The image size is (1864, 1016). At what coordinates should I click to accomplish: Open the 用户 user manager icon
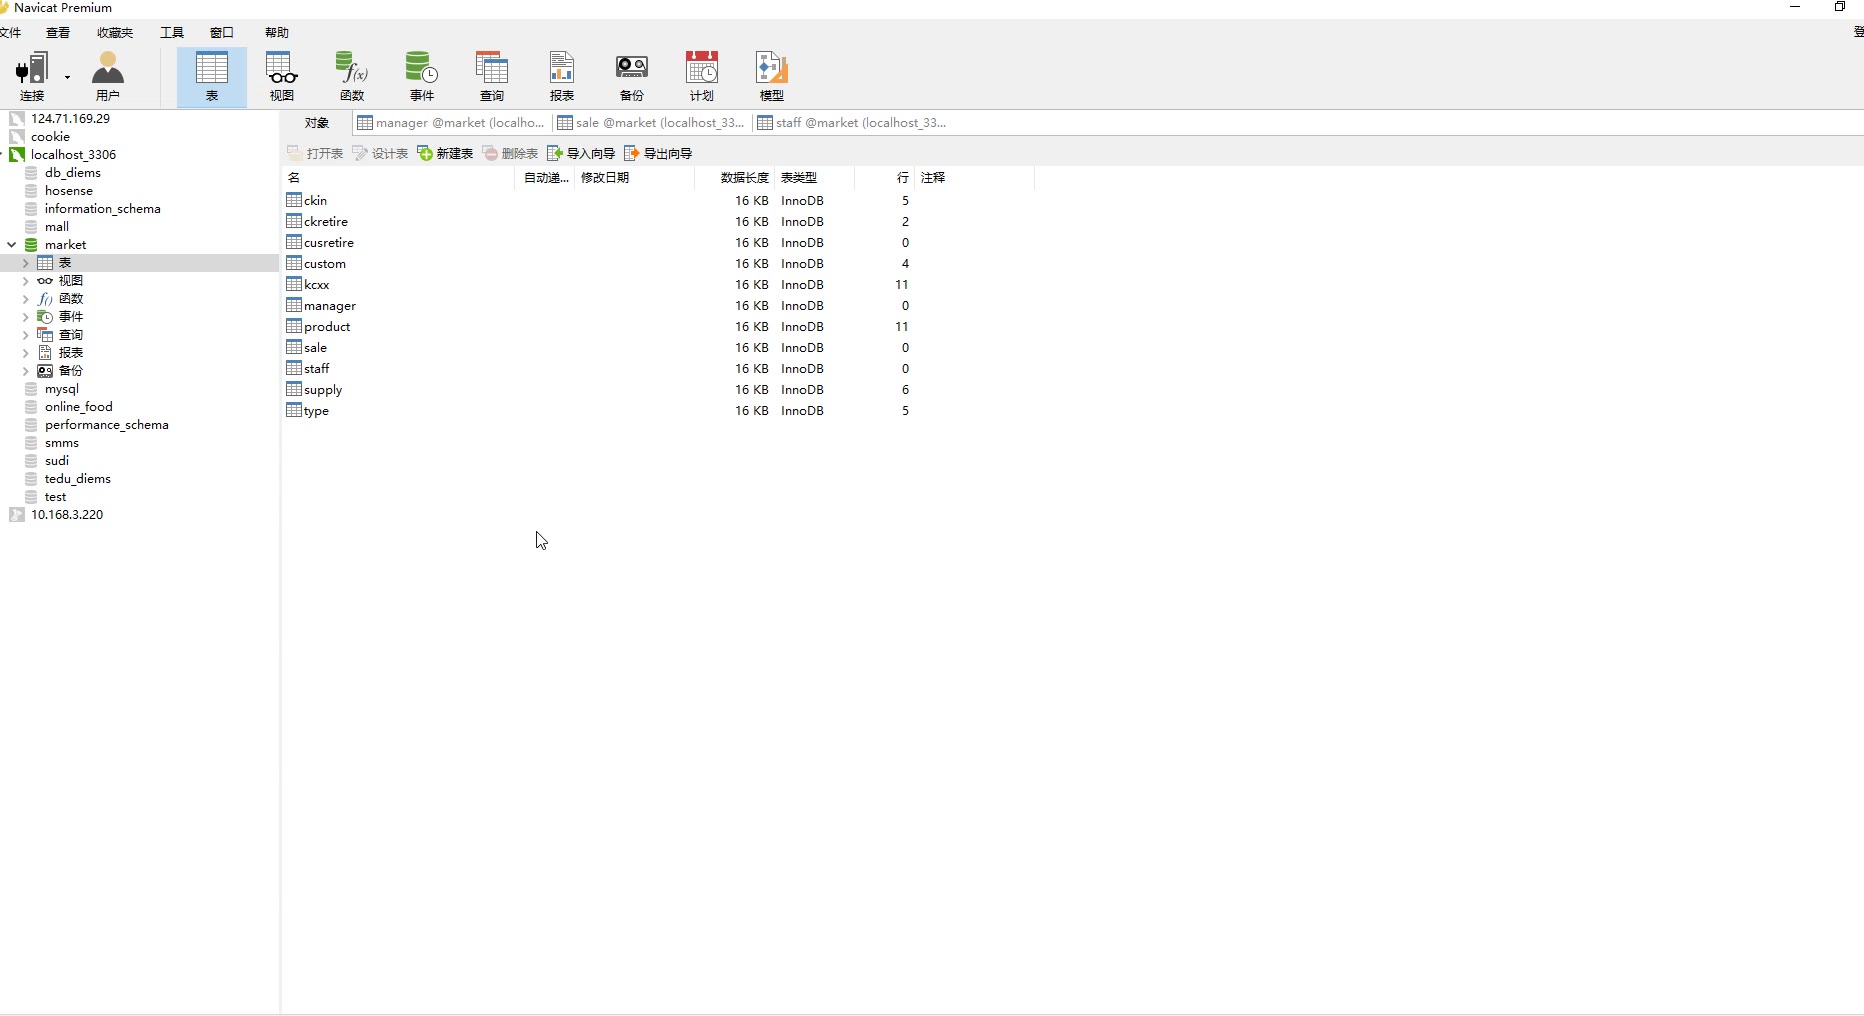108,76
